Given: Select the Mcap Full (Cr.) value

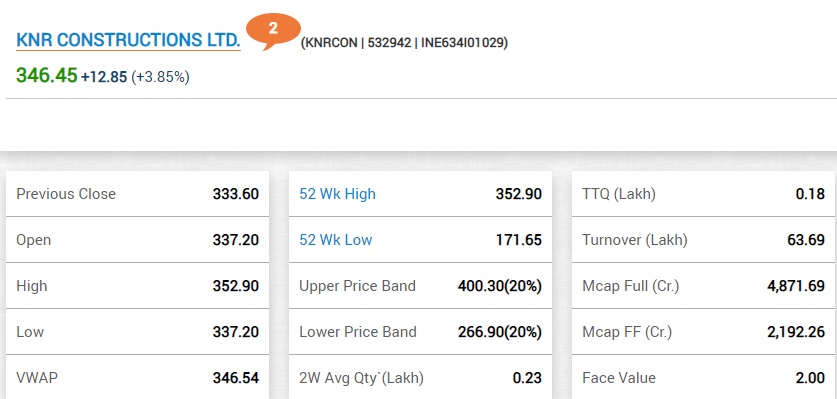Looking at the screenshot, I should [x=796, y=286].
